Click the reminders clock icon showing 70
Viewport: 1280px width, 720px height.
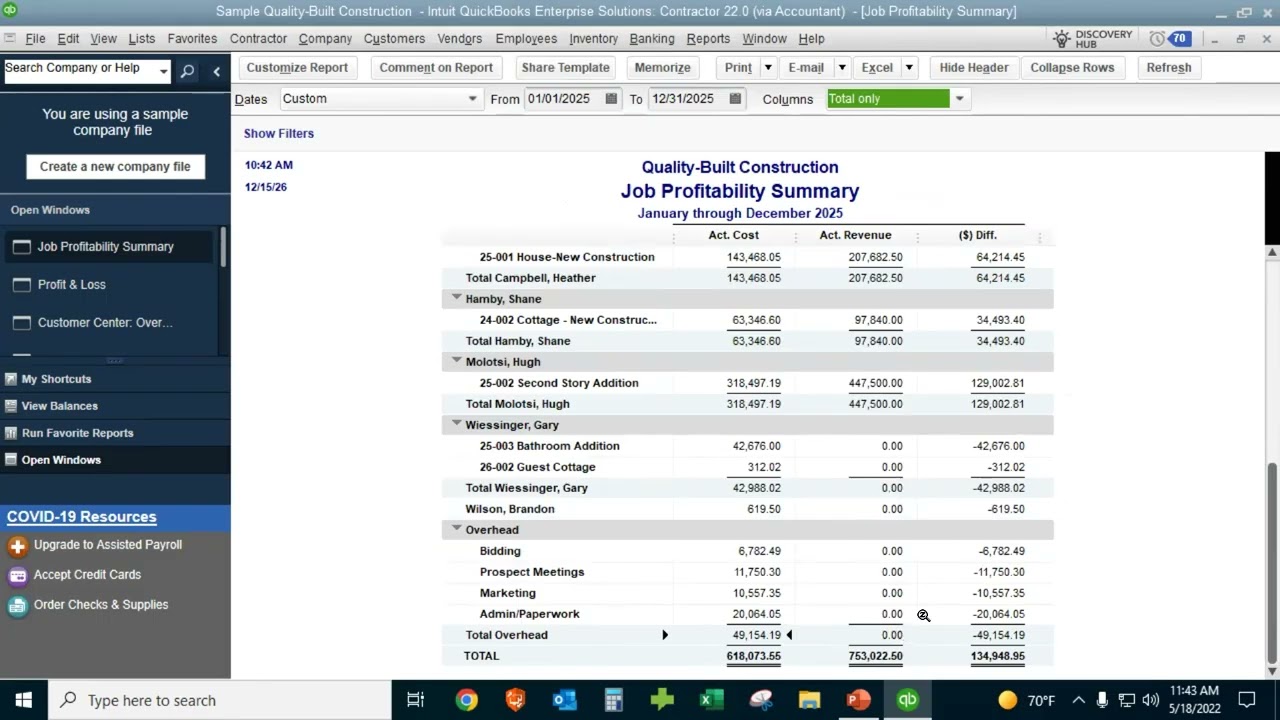coord(1158,39)
